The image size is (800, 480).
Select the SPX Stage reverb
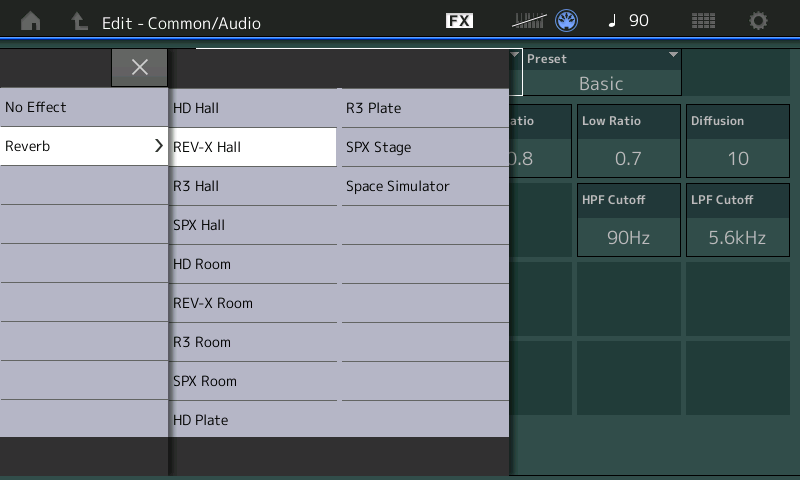[425, 147]
